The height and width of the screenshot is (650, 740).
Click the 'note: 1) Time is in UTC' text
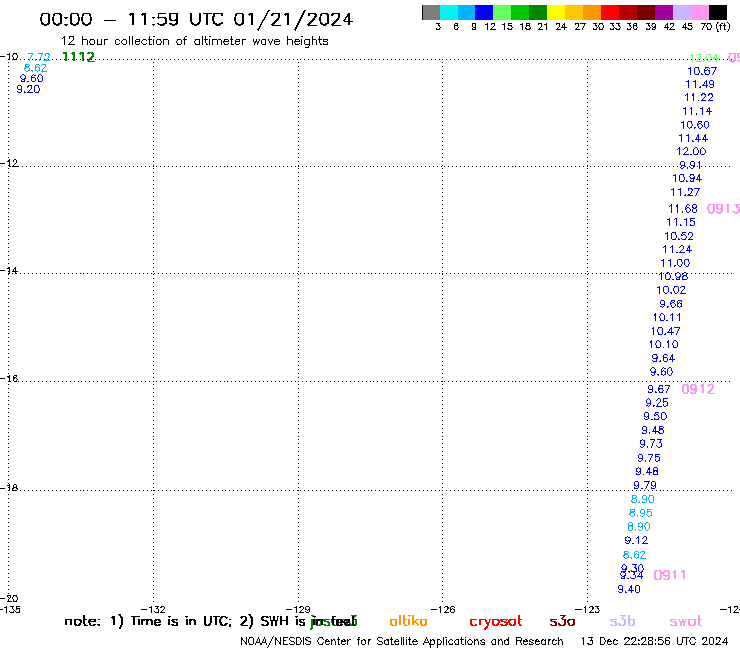[148, 621]
